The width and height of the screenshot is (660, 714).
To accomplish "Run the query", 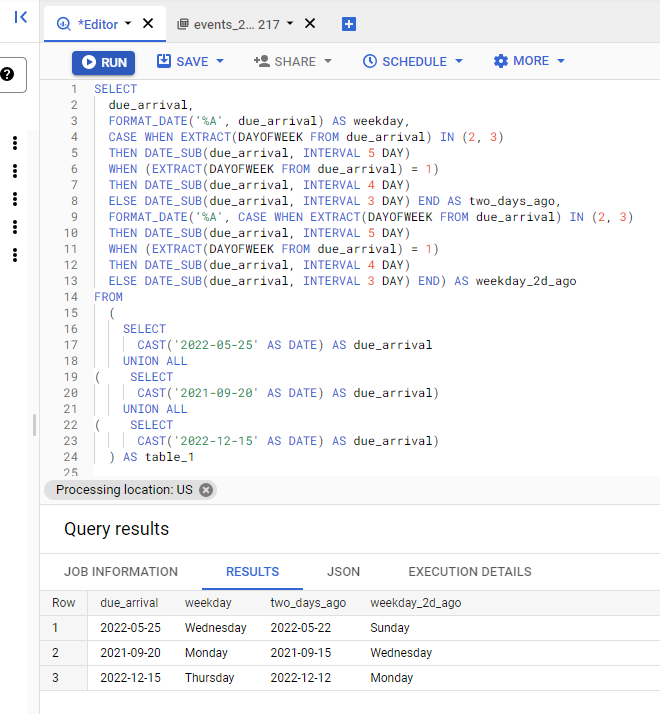I will click(x=103, y=62).
